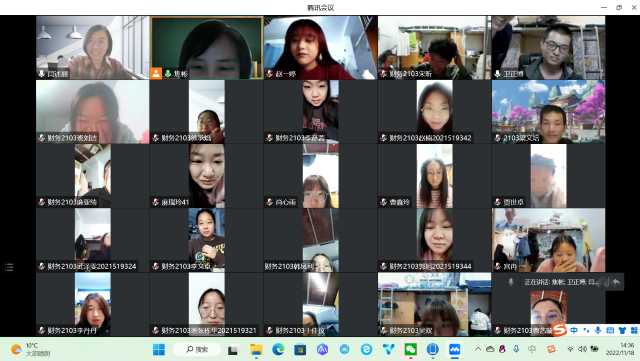Click the return arrow in the speaking bar
The image size is (640, 361).
tap(616, 282)
